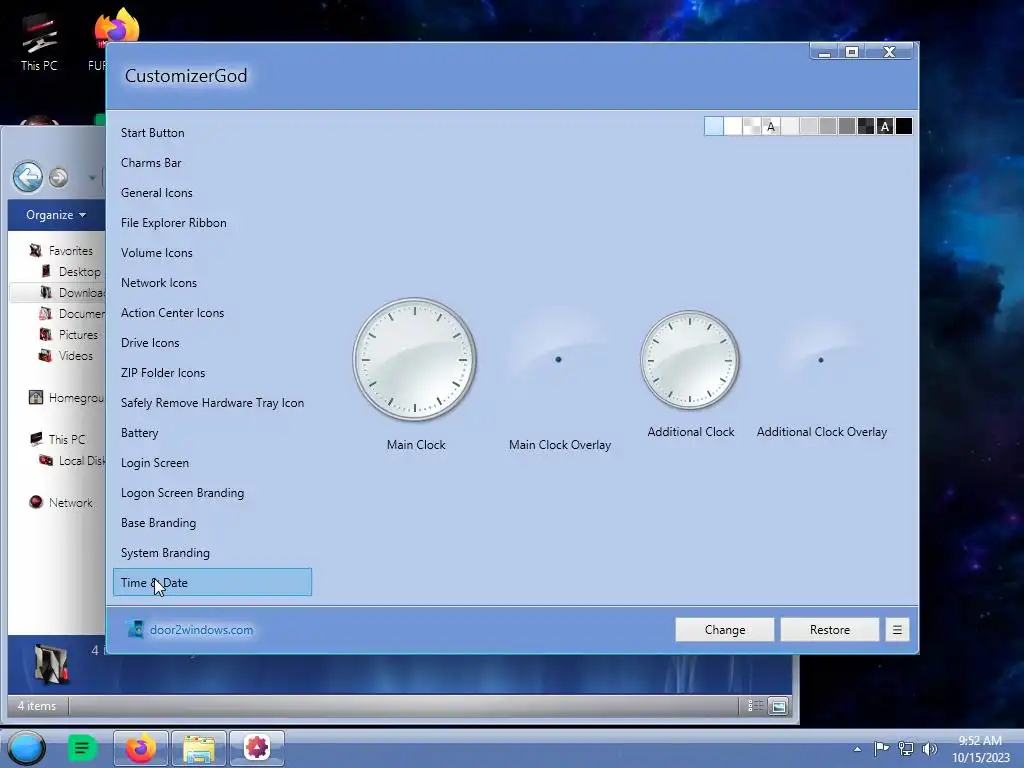
Task: Open the ZIP Folder Icons category
Action: [x=212, y=373]
